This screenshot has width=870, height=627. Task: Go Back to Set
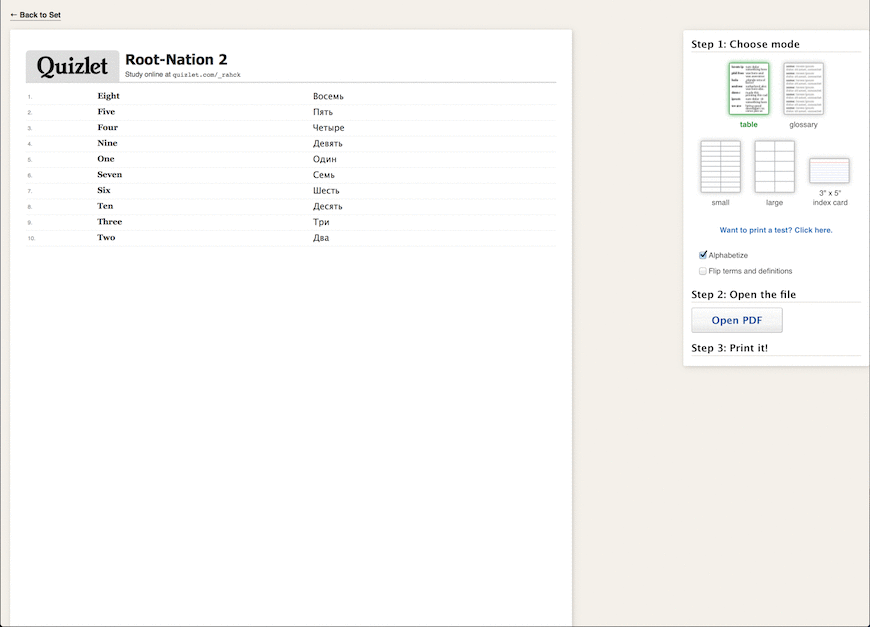(35, 14)
